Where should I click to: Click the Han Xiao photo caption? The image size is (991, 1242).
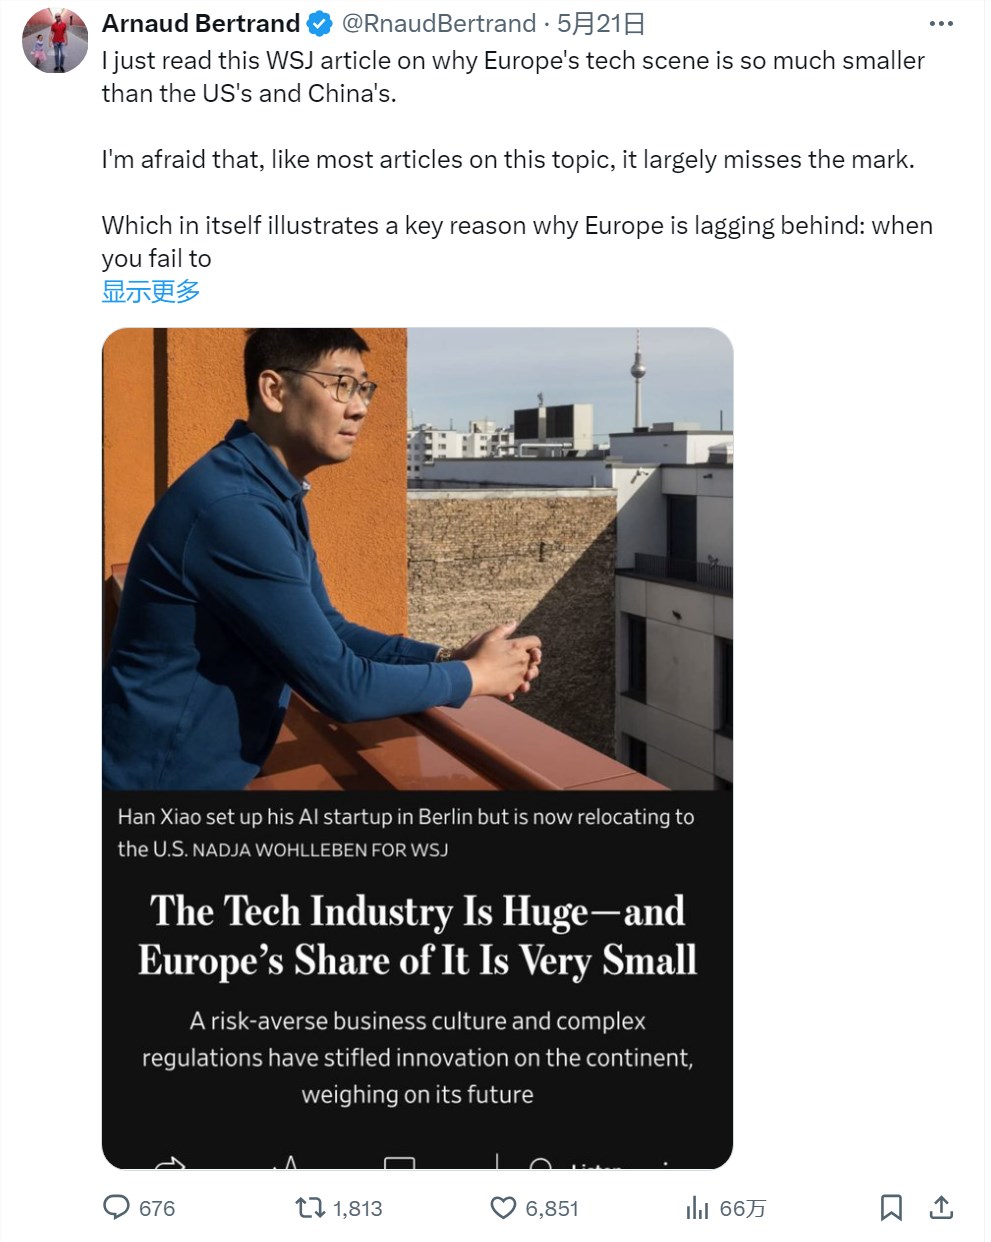coord(406,832)
